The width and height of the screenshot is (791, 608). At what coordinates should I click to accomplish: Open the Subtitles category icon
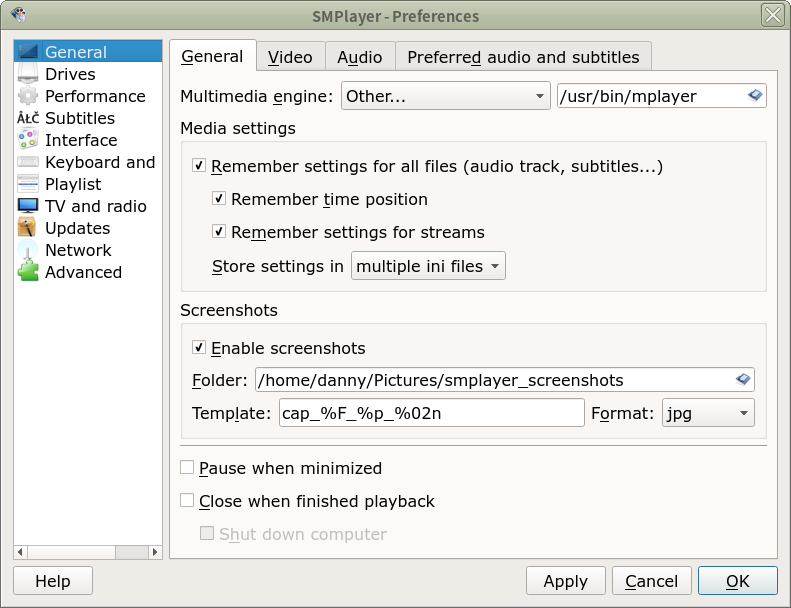28,118
